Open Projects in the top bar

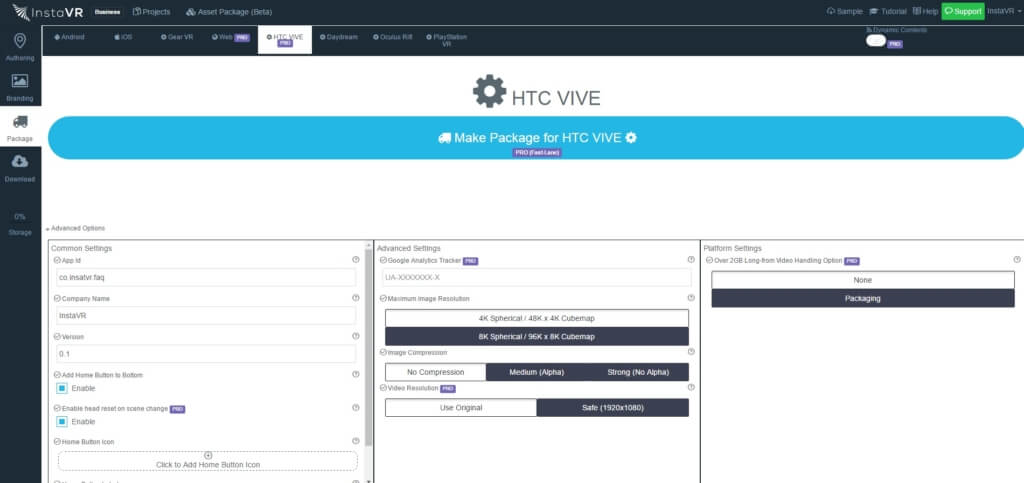point(152,12)
